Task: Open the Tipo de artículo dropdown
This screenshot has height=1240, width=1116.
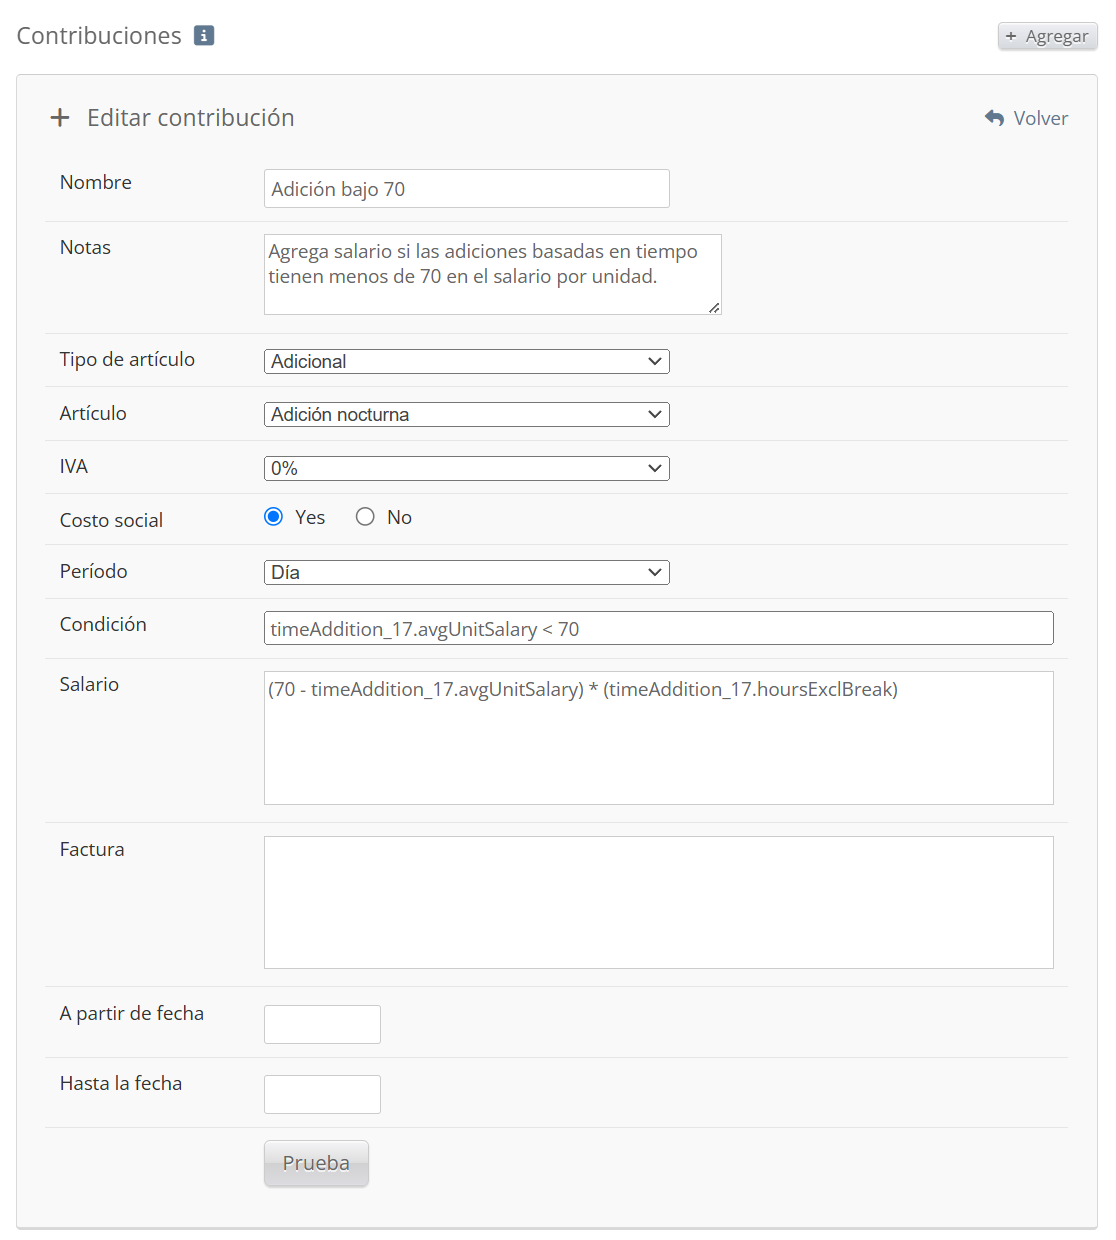Action: tap(466, 361)
